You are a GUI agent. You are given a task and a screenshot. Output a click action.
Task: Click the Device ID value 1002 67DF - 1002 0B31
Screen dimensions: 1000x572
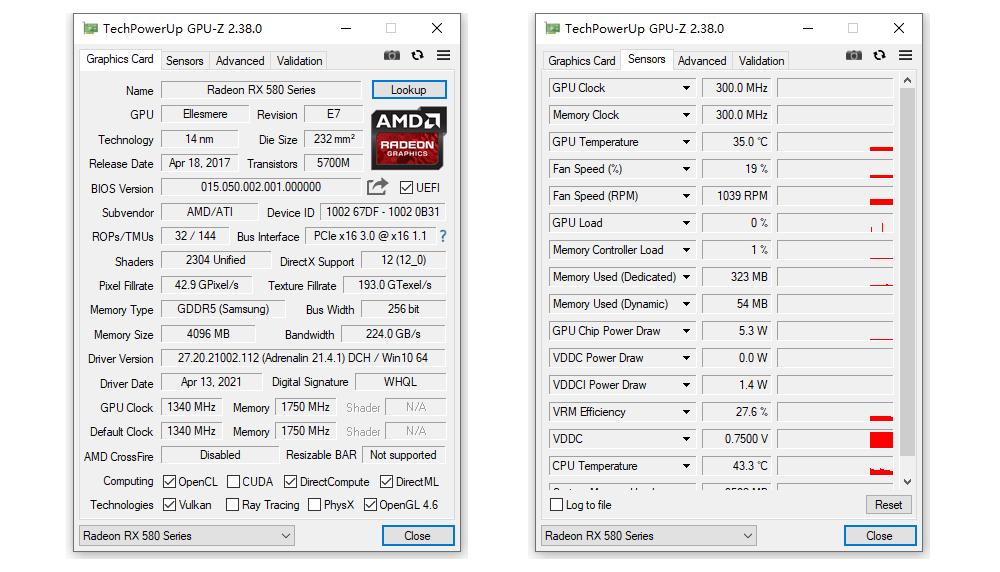[x=383, y=212]
